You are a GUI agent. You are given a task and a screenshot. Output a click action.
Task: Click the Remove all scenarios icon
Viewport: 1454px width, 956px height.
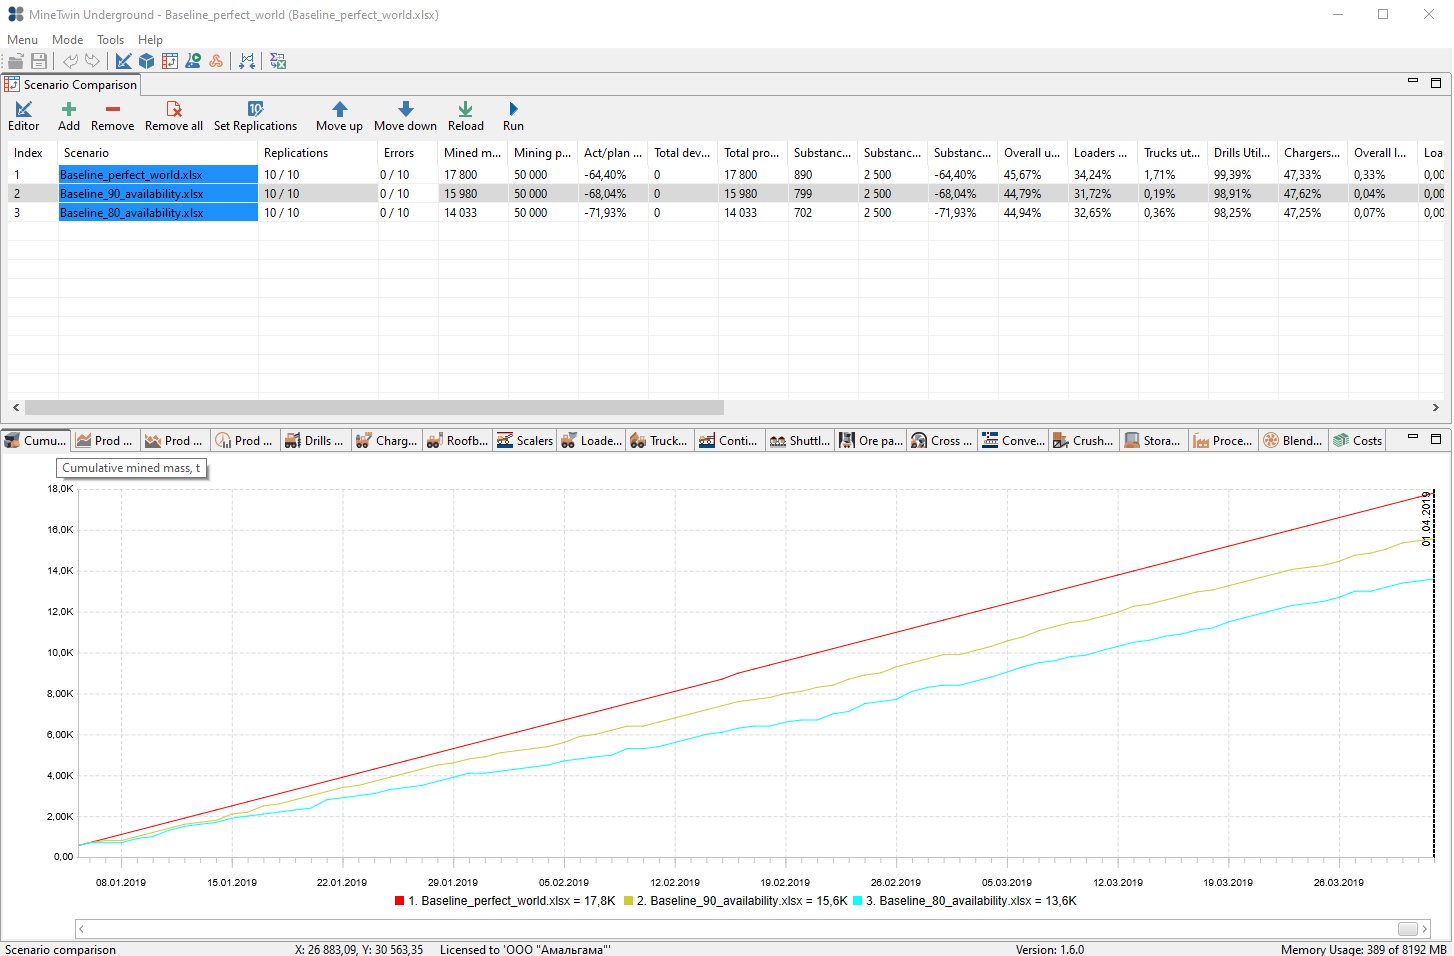click(x=174, y=116)
